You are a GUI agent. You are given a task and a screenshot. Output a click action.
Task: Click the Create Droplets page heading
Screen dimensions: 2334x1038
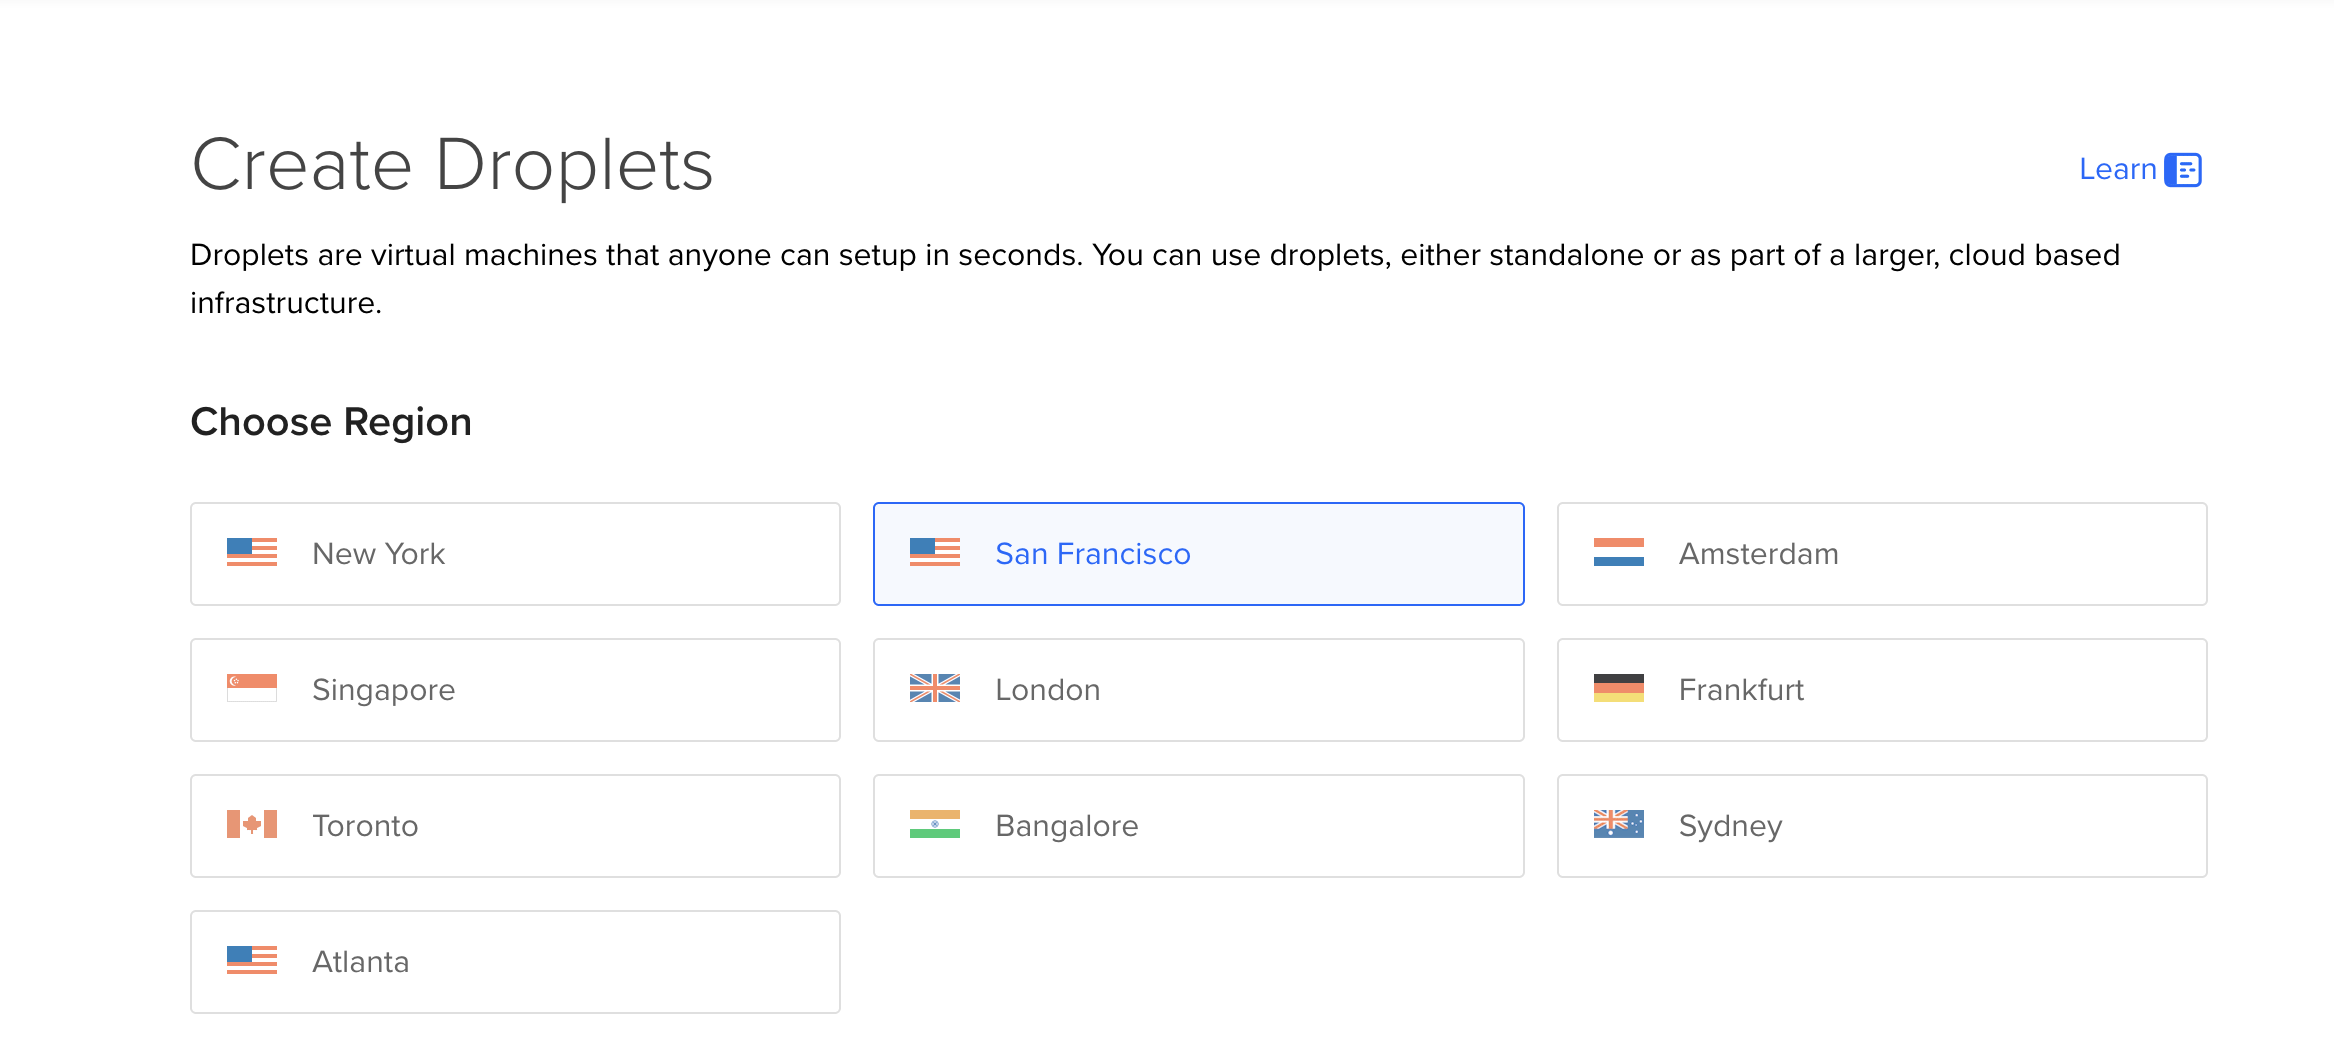click(x=452, y=165)
